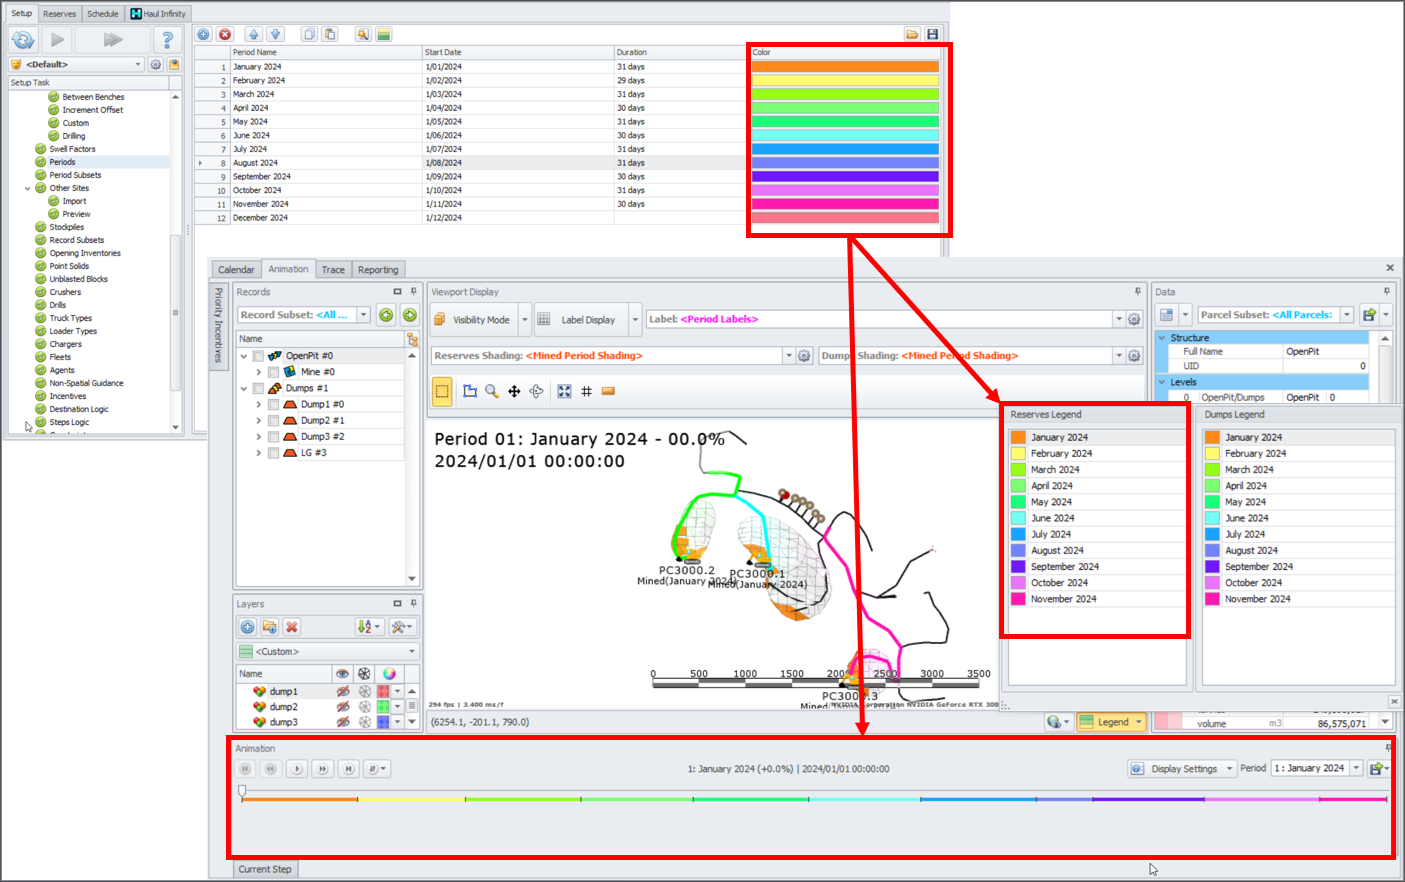Click the animation timeline slider handle
The height and width of the screenshot is (882, 1405).
[x=242, y=792]
